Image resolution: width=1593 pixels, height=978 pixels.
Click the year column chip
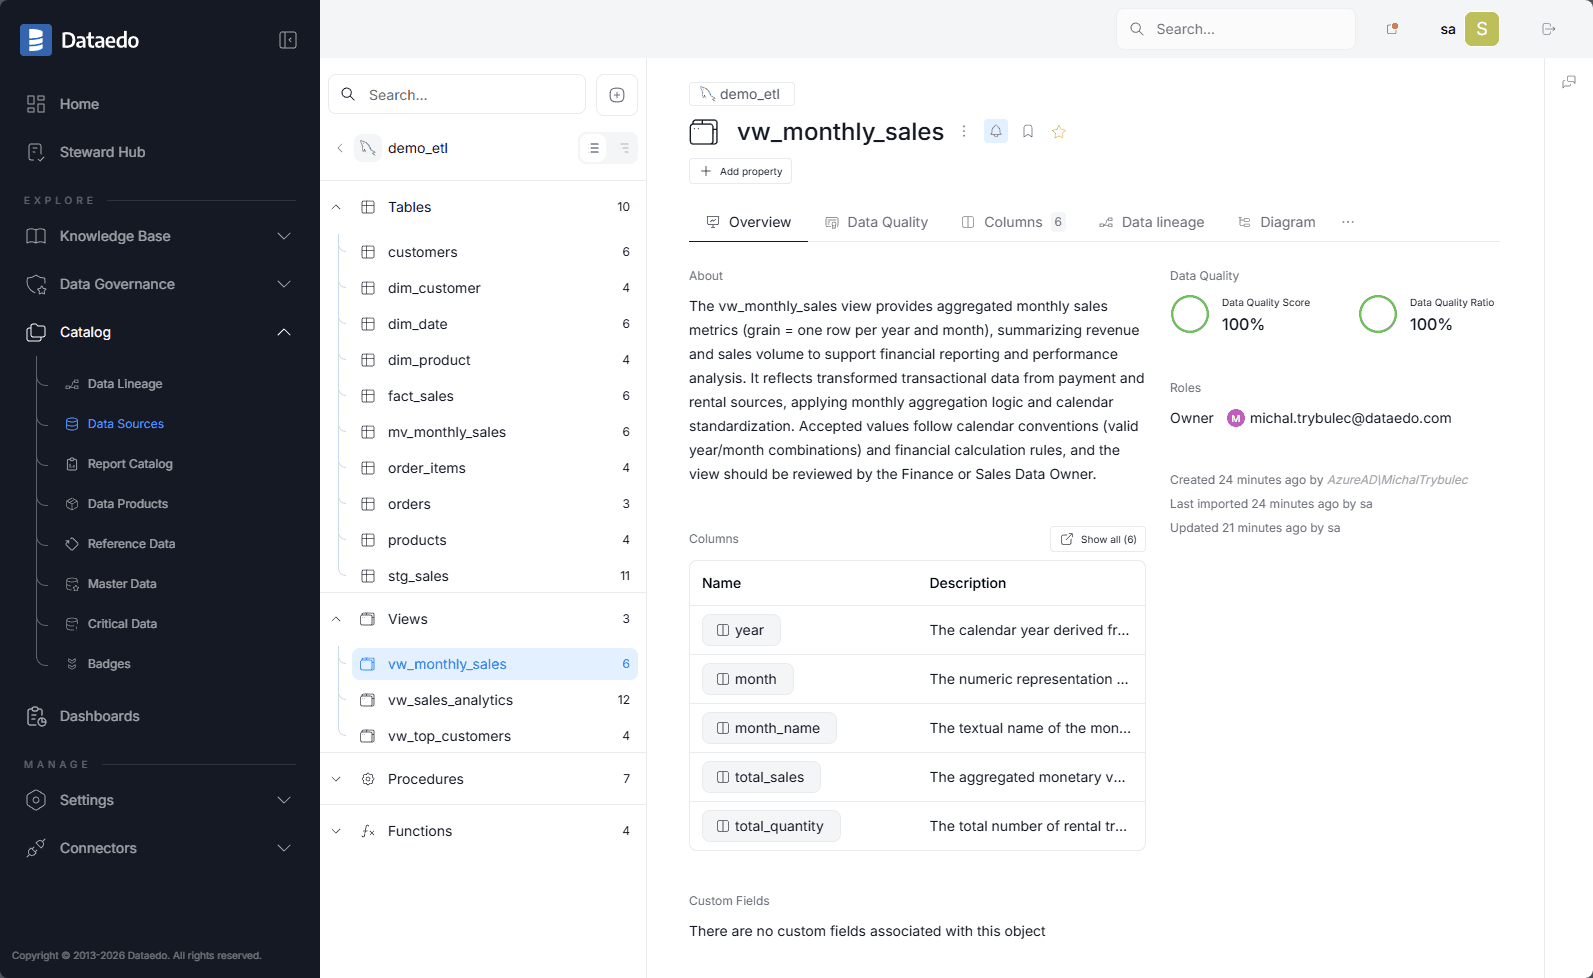[741, 630]
